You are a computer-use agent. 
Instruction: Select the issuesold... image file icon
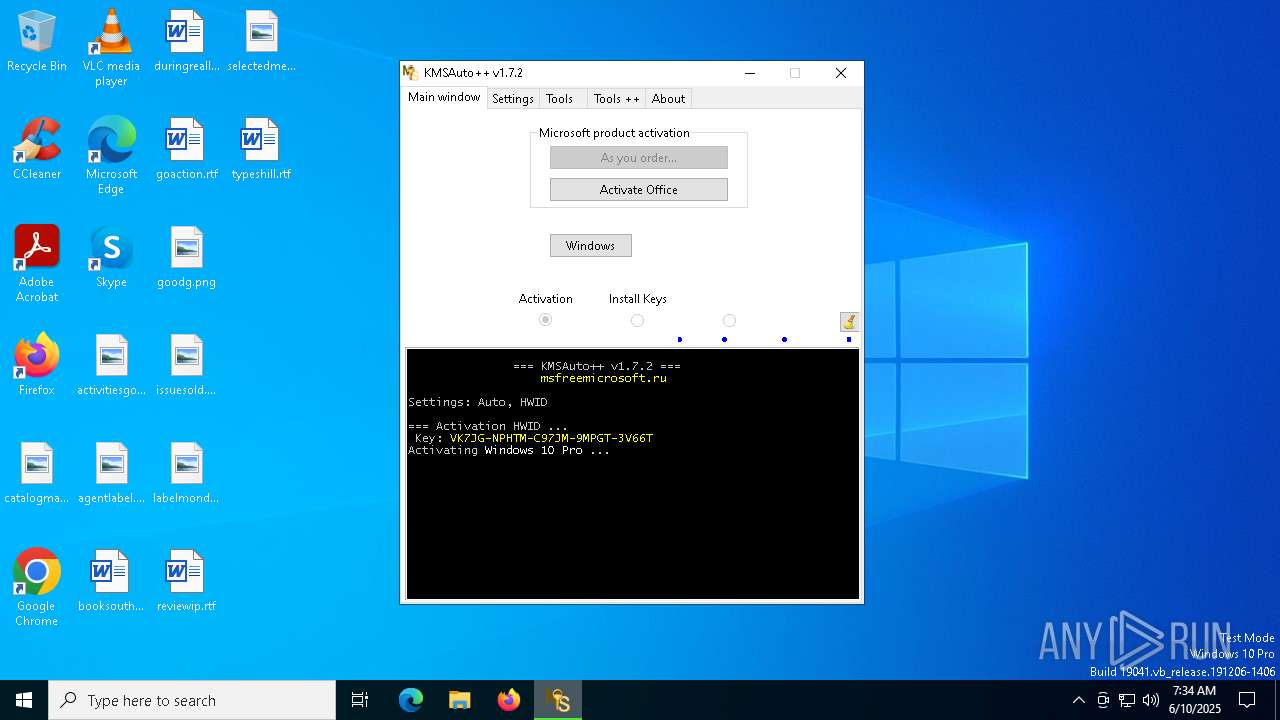point(186,366)
